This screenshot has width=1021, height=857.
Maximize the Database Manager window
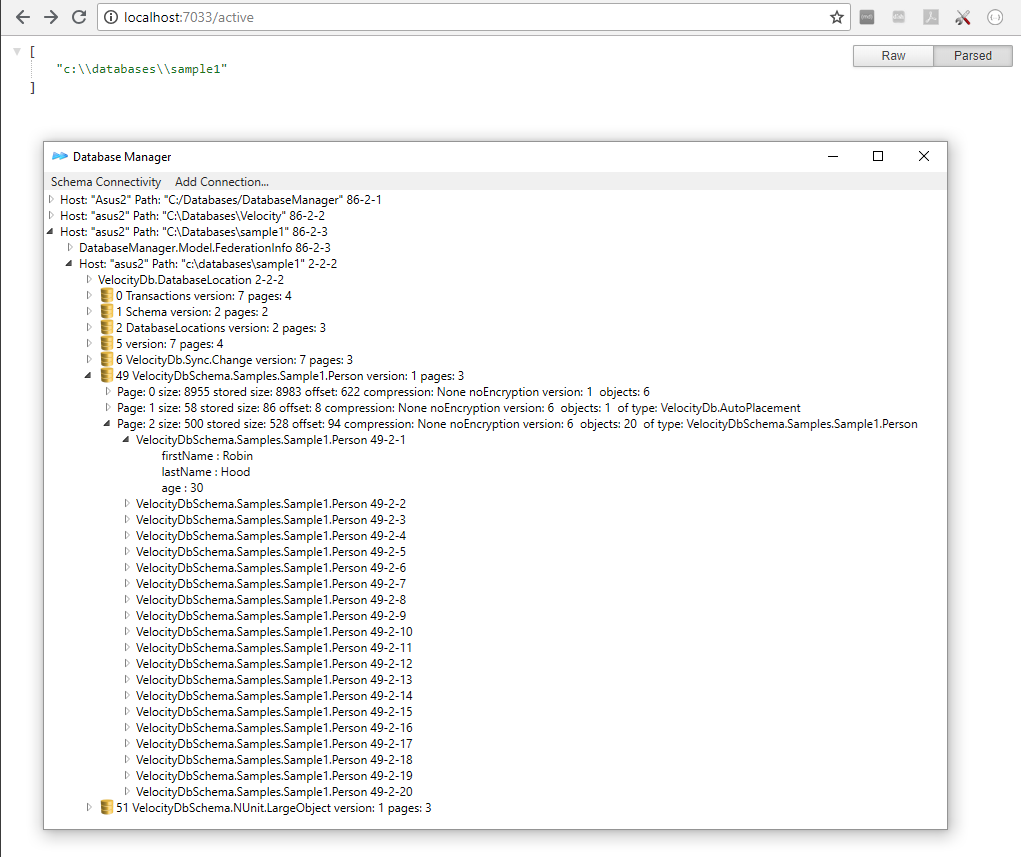[878, 156]
